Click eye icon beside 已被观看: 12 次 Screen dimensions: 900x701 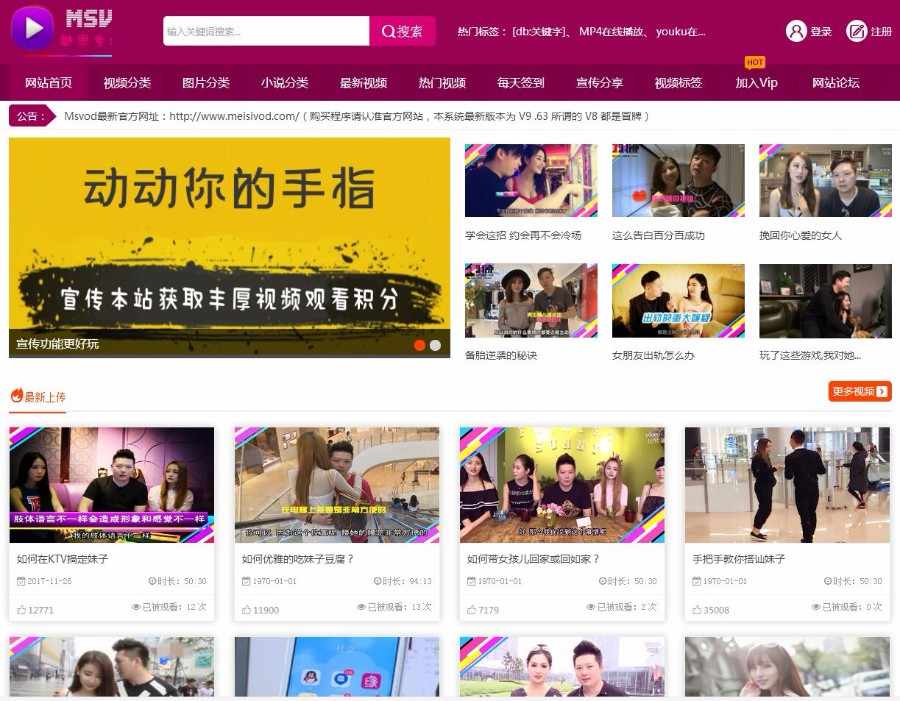pyautogui.click(x=136, y=607)
